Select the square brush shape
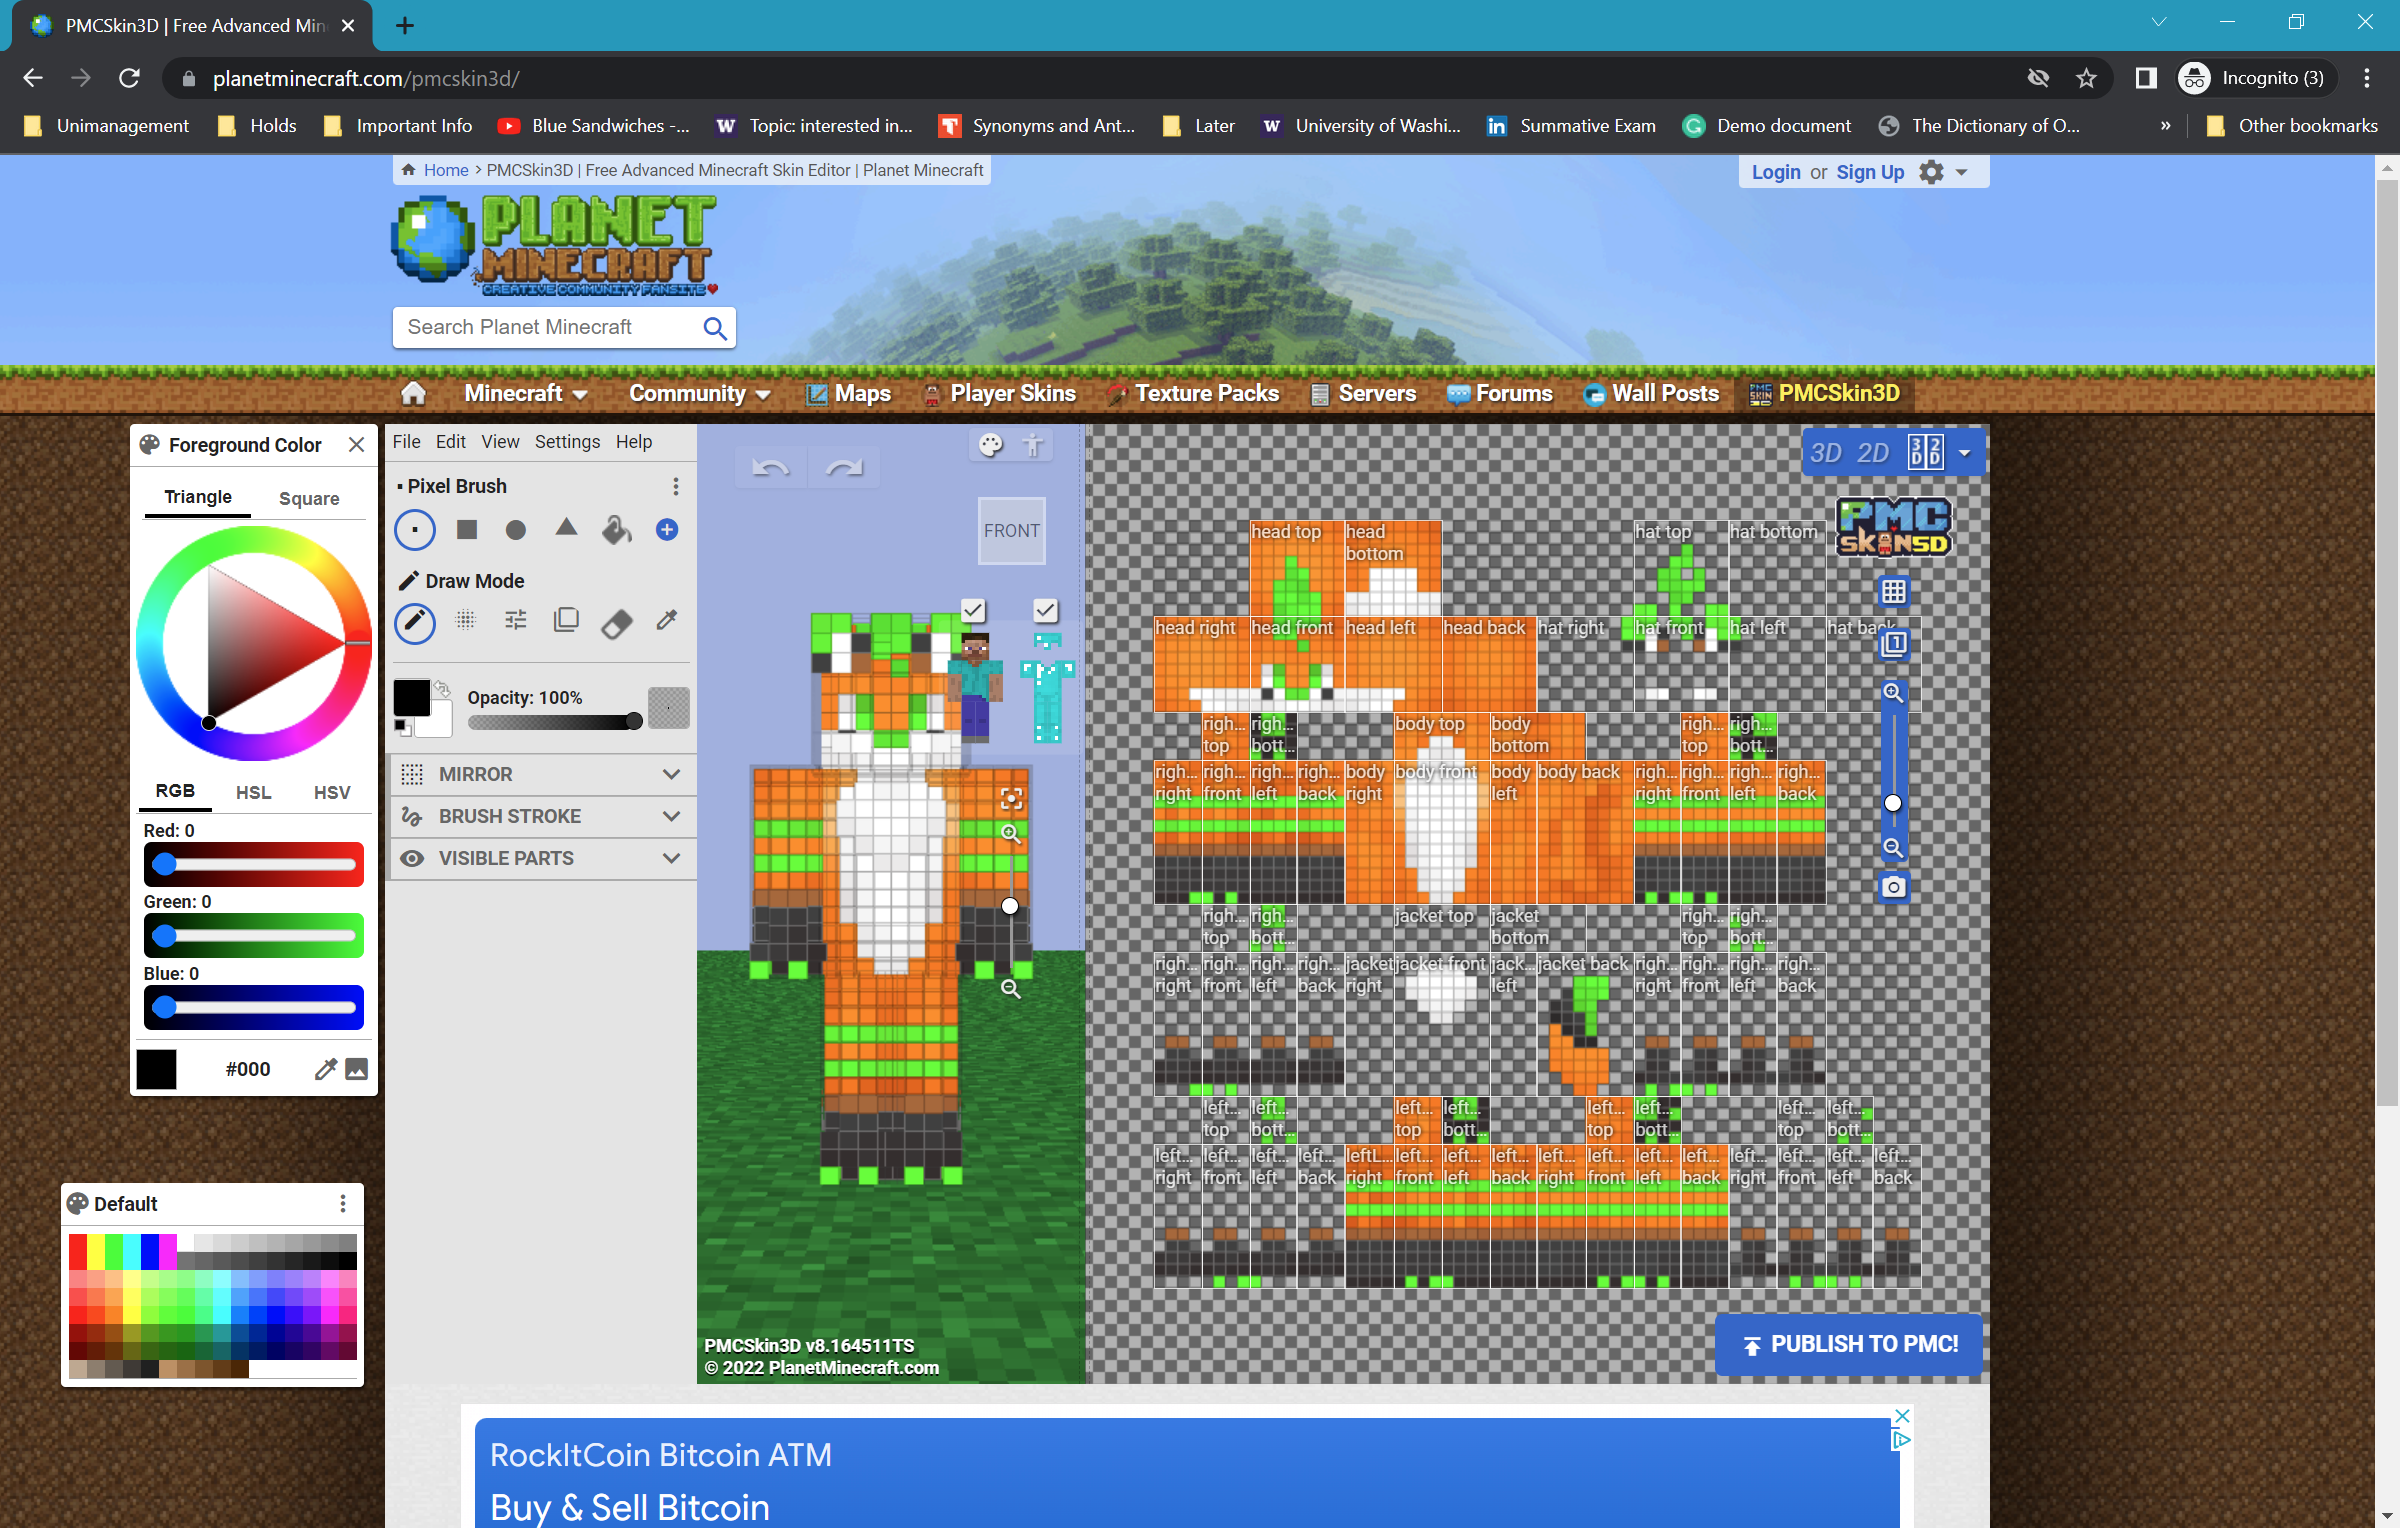 point(466,530)
